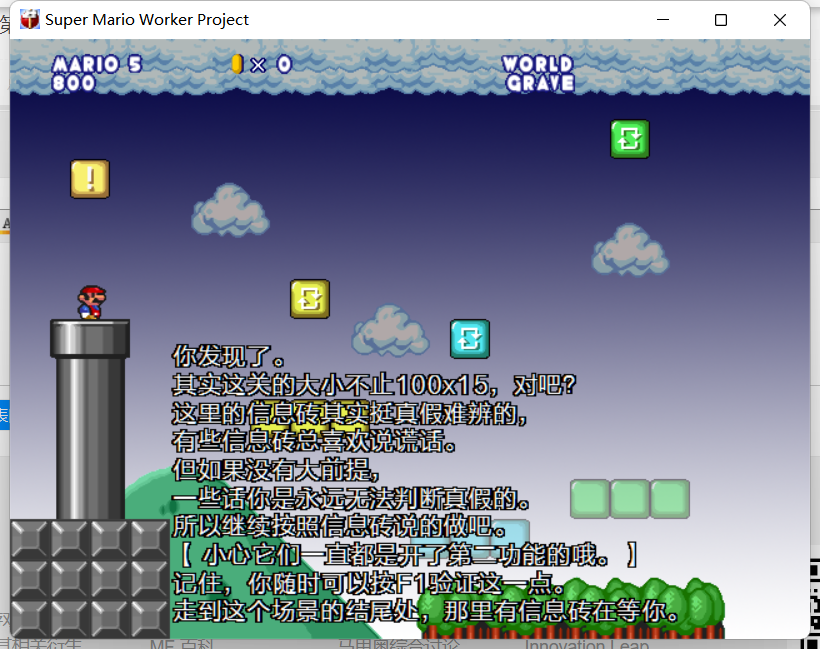The image size is (820, 649).
Task: Maximize the Super Mario Worker Project window
Action: [x=721, y=20]
